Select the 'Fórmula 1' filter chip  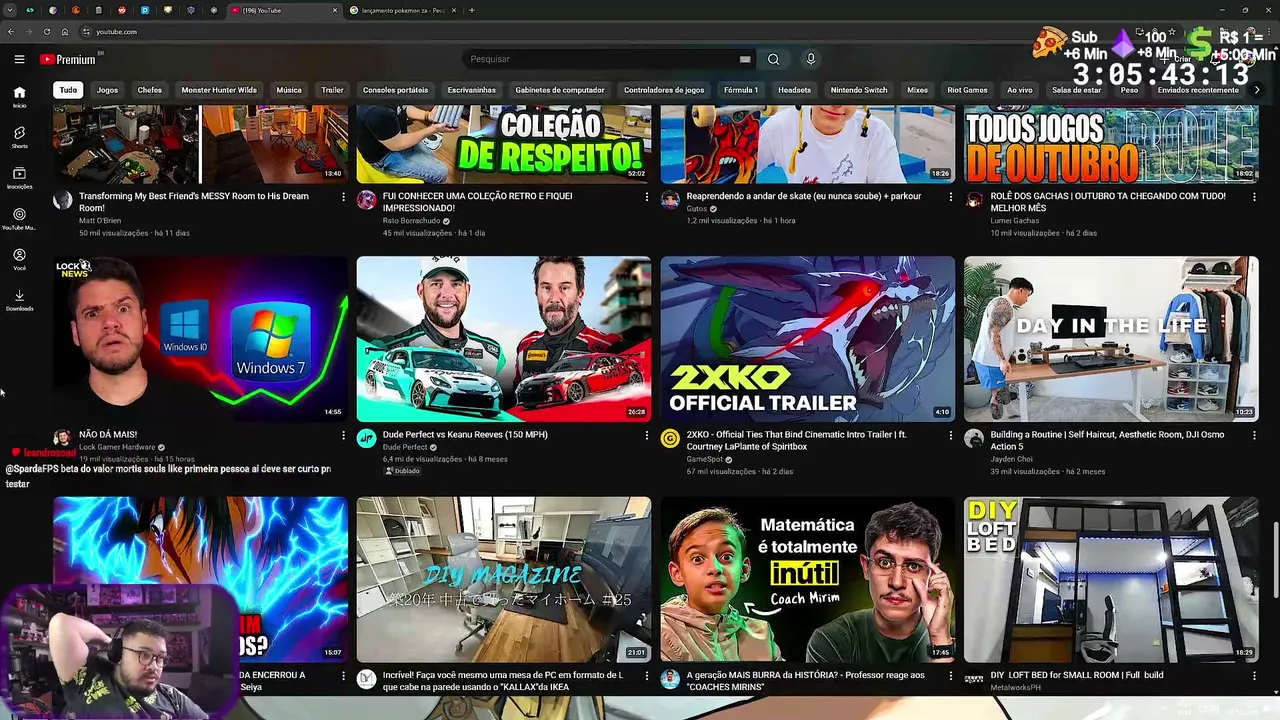741,90
